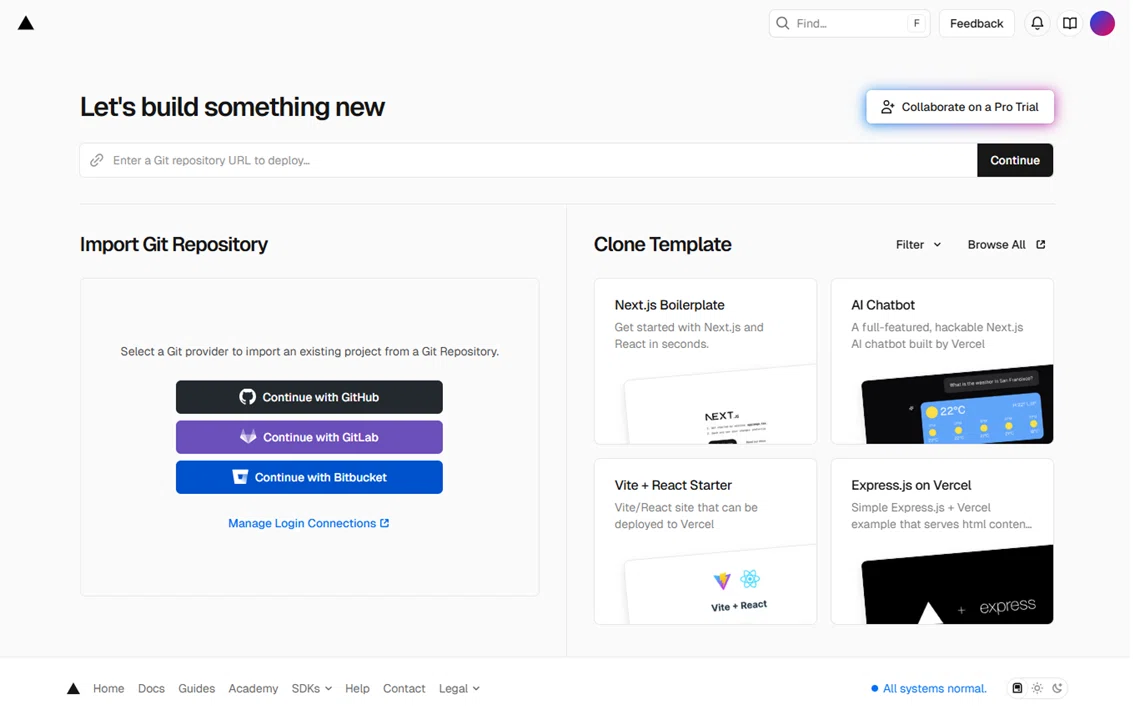Select the Next.js Boilerplate template
Screen dimensions: 1133x720
(x=705, y=361)
